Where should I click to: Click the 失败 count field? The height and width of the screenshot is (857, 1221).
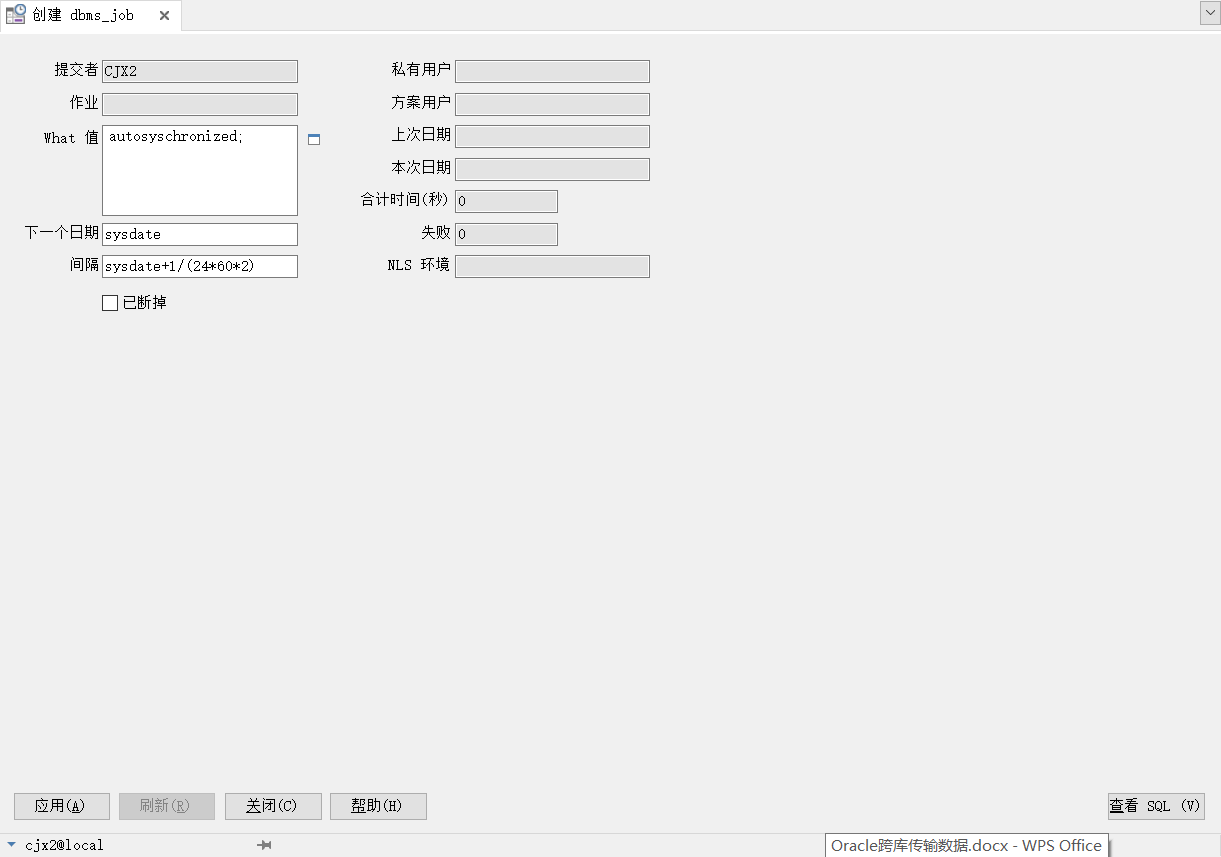coord(506,234)
